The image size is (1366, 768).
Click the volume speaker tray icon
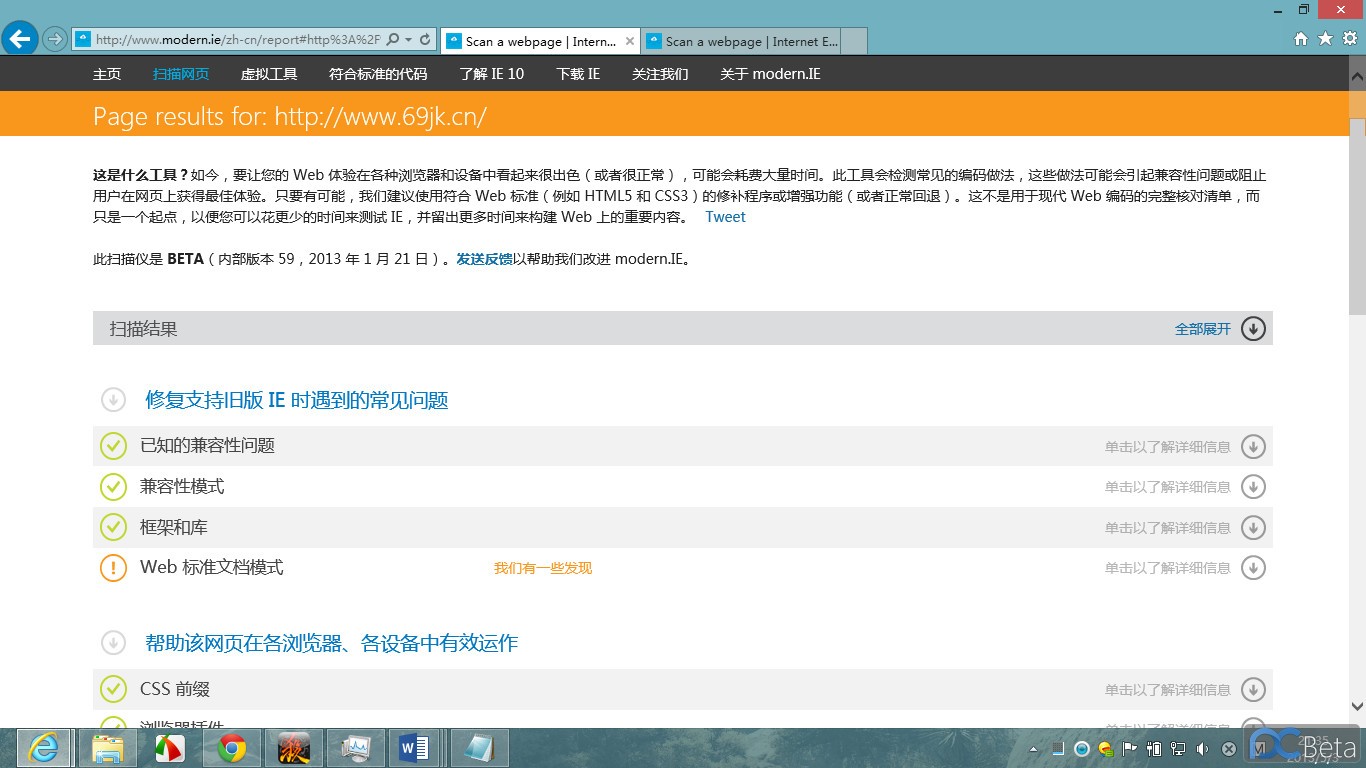1202,749
